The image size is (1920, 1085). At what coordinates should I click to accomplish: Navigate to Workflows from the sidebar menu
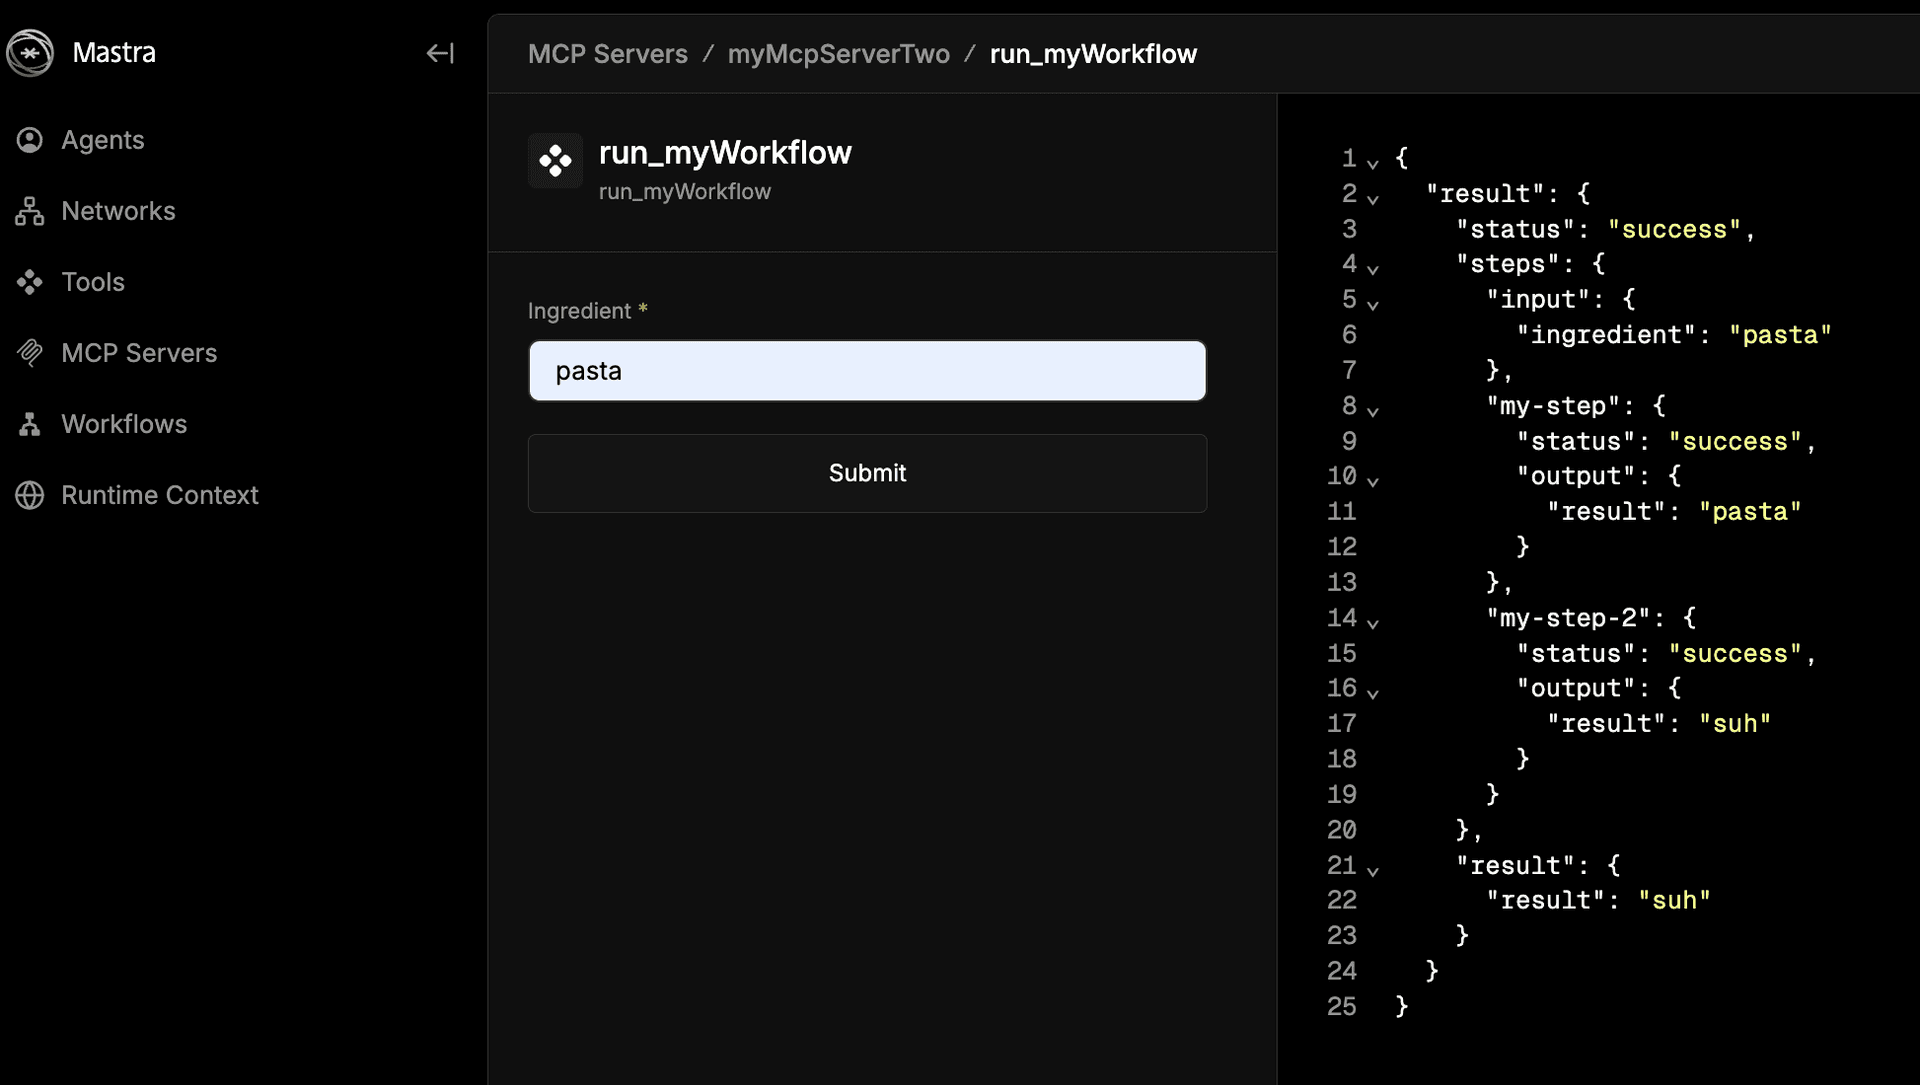(123, 424)
